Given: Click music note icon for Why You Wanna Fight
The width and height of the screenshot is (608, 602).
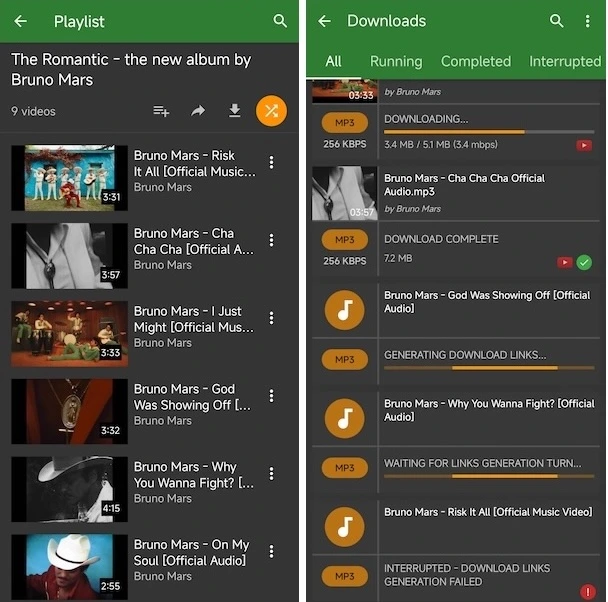Looking at the screenshot, I should tap(345, 419).
